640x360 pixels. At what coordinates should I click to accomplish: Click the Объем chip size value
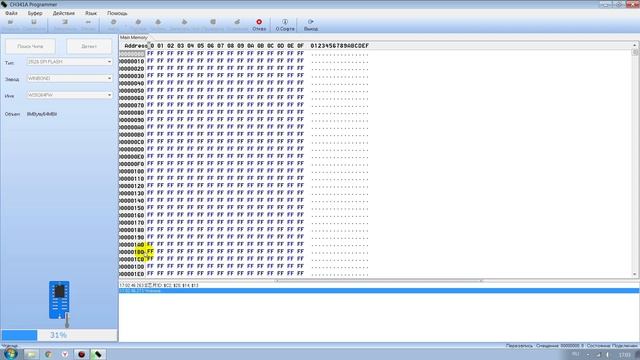tap(42, 114)
